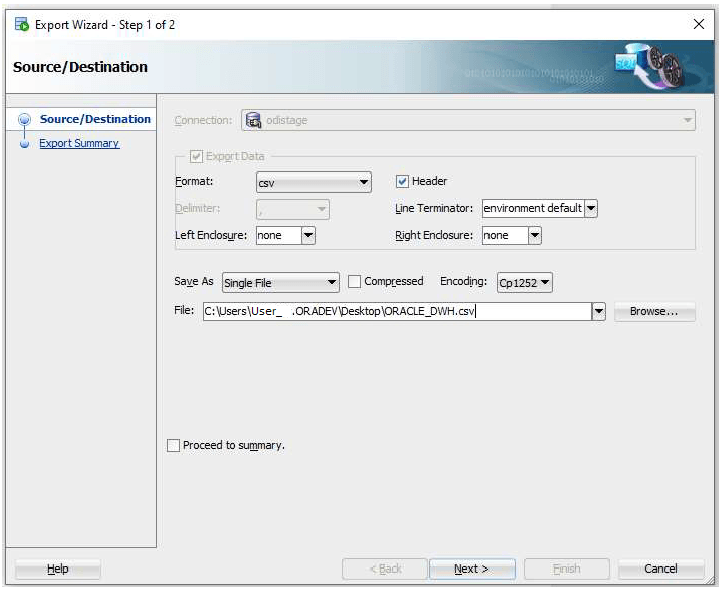The image size is (723, 589).
Task: Click the Browse... button
Action: 654,311
